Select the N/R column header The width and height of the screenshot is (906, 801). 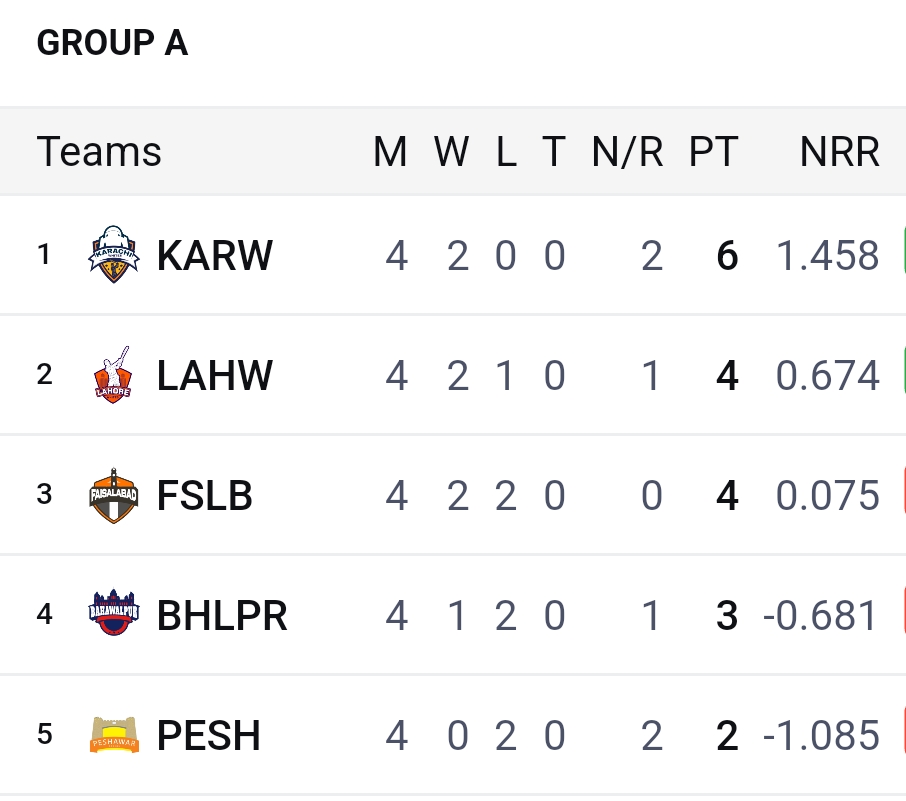(x=627, y=152)
